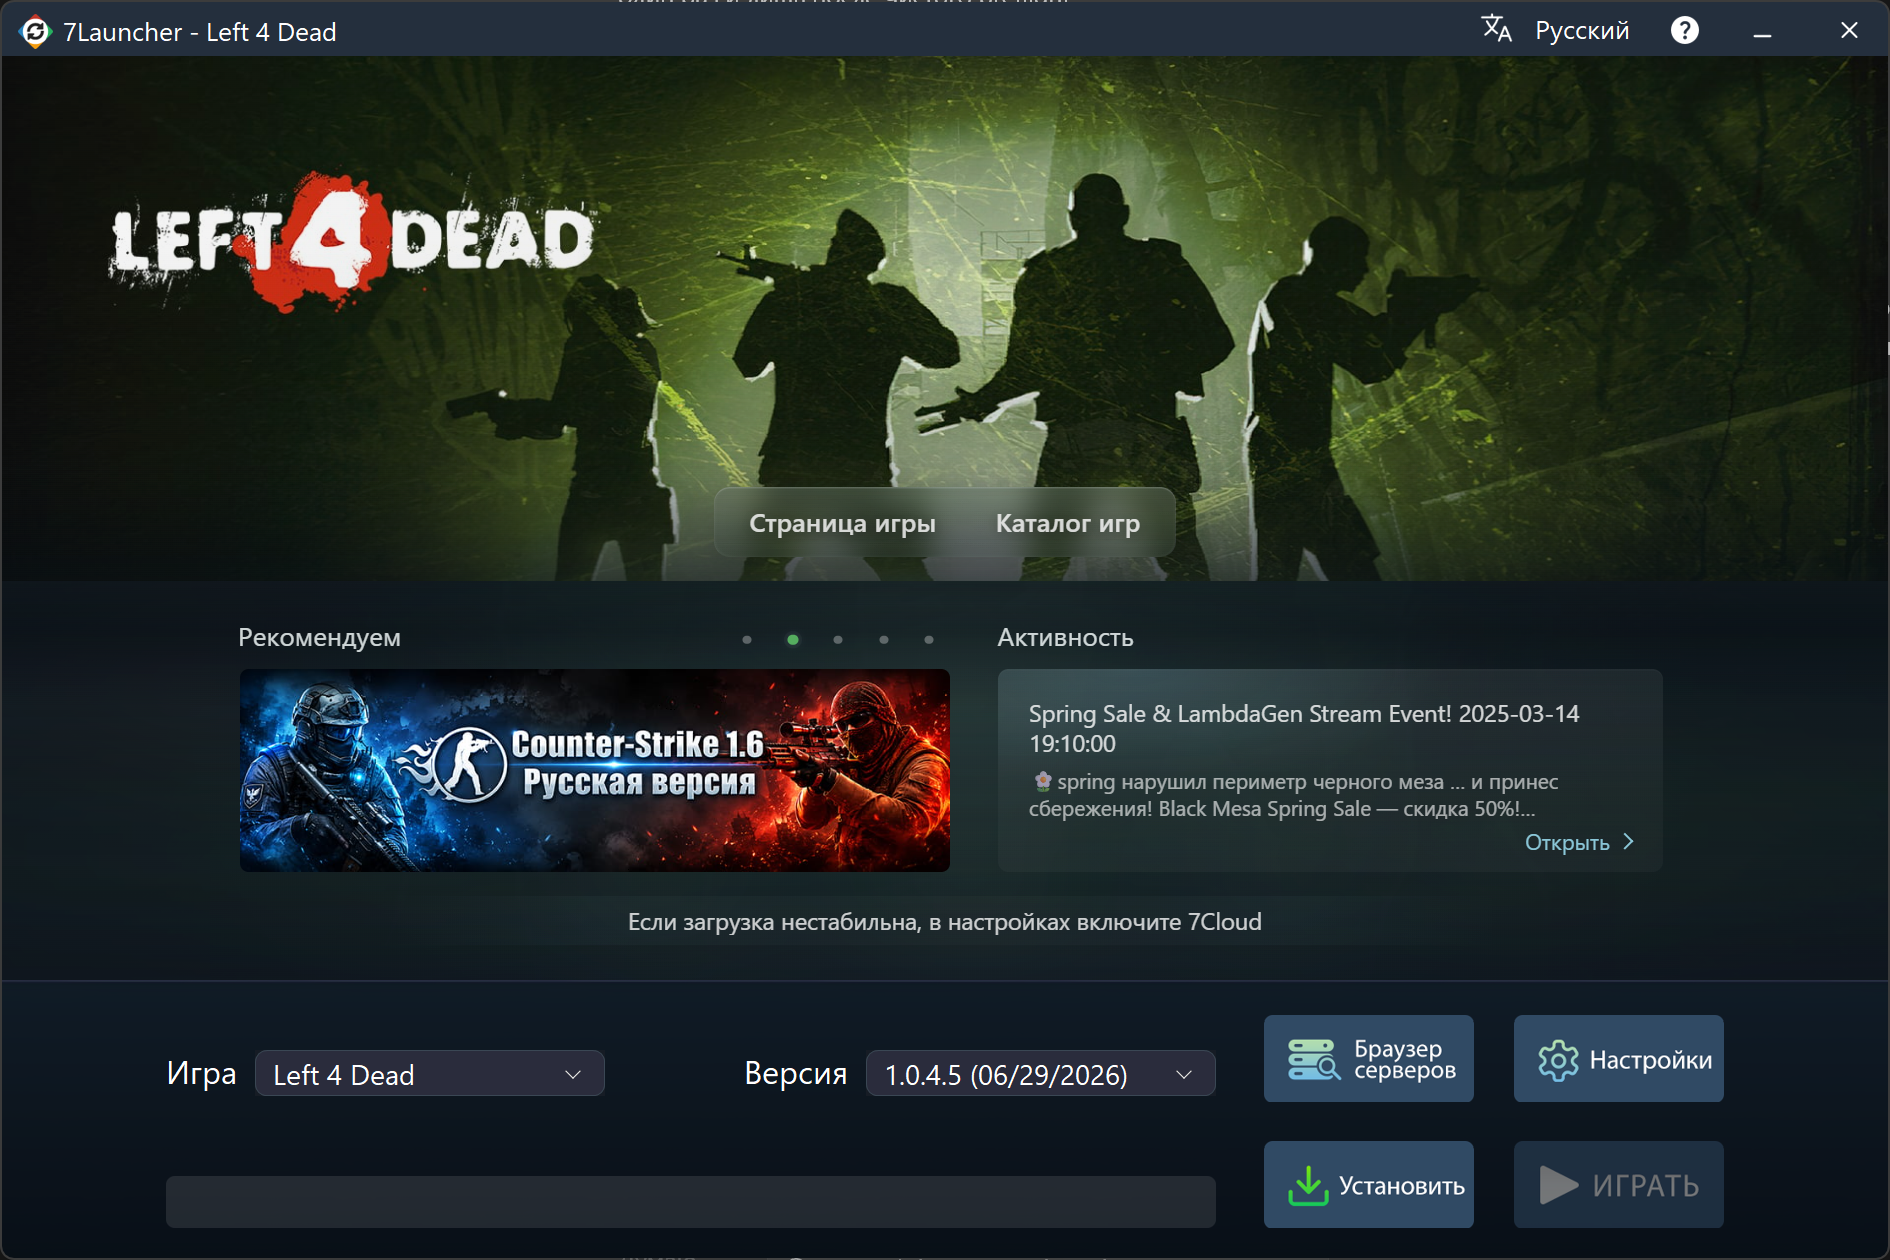Expand the version list chevron arrow
Image resolution: width=1890 pixels, height=1260 pixels.
coord(1184,1075)
